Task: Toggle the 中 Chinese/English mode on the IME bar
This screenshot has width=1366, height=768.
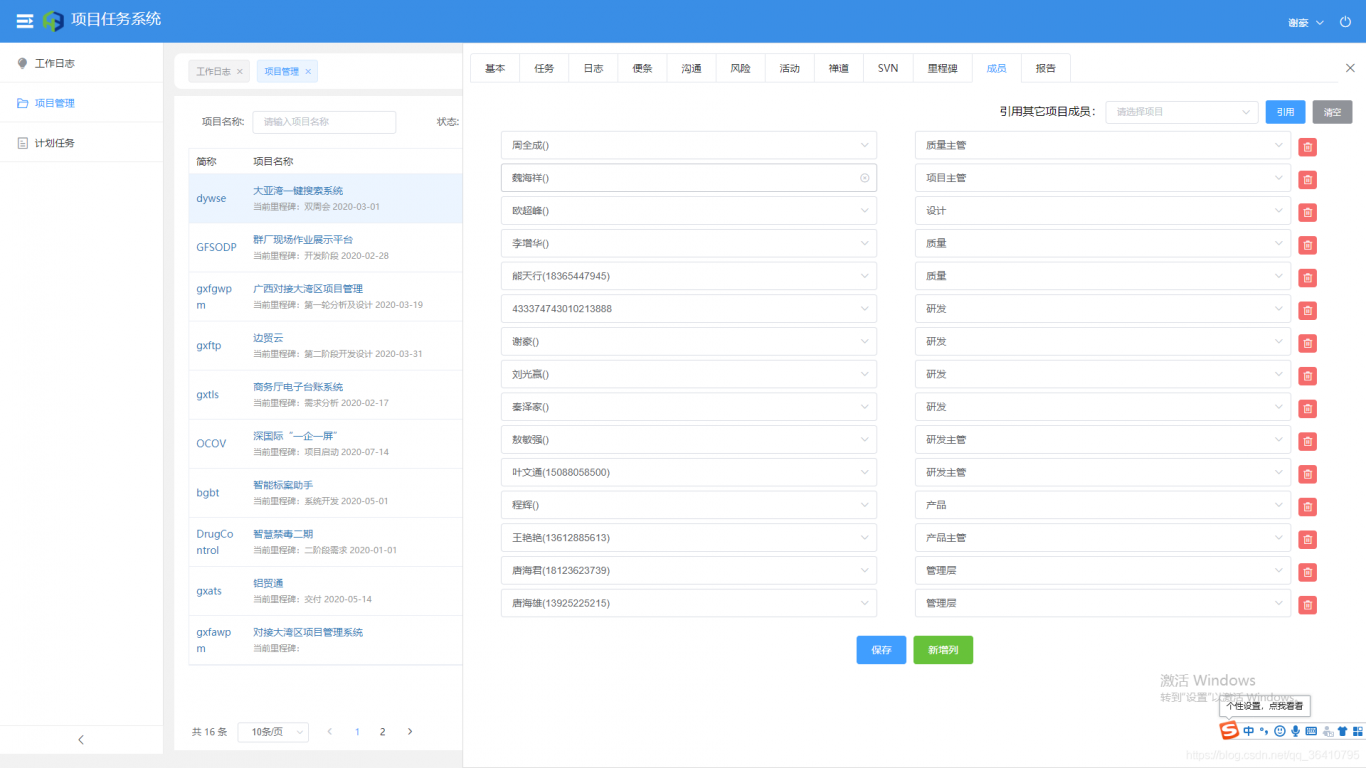Action: tap(1249, 731)
